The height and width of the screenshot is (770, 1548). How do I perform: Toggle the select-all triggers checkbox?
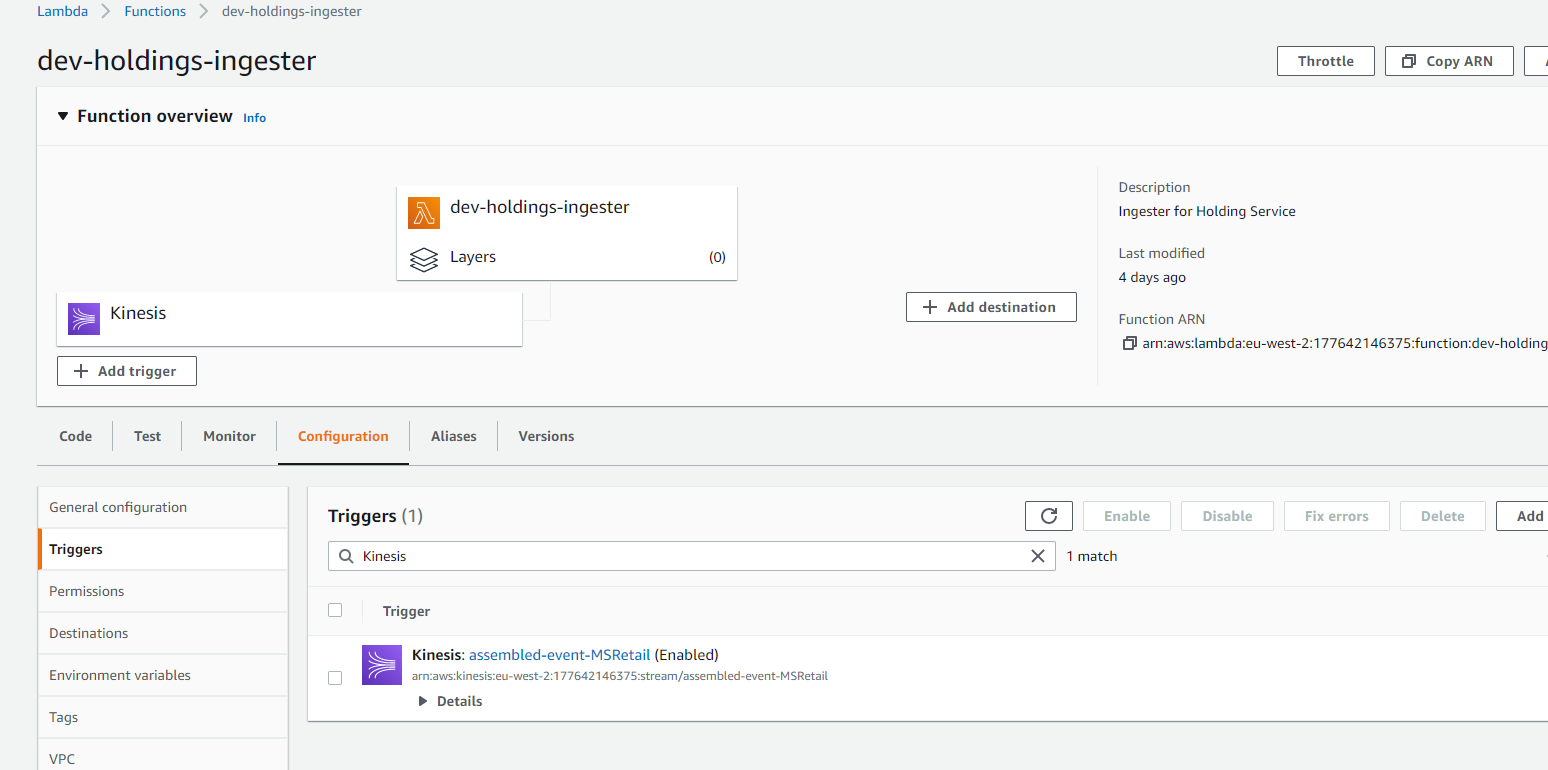click(x=335, y=610)
